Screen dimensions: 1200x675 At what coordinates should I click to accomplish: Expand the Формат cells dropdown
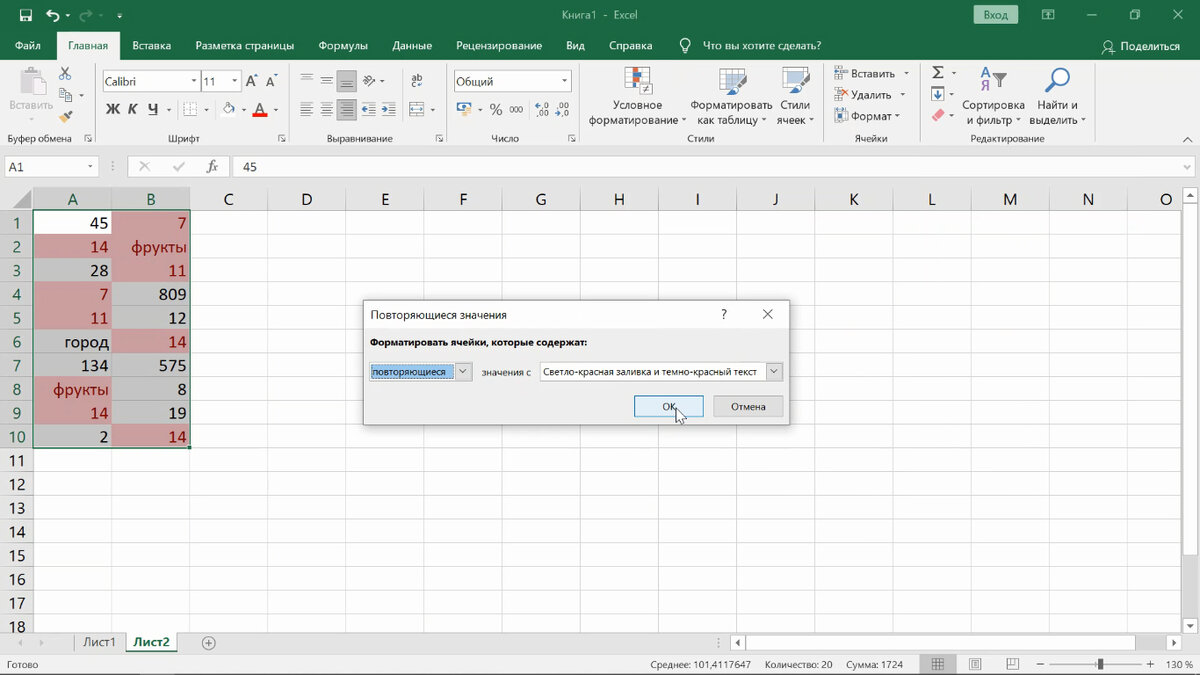[x=898, y=116]
